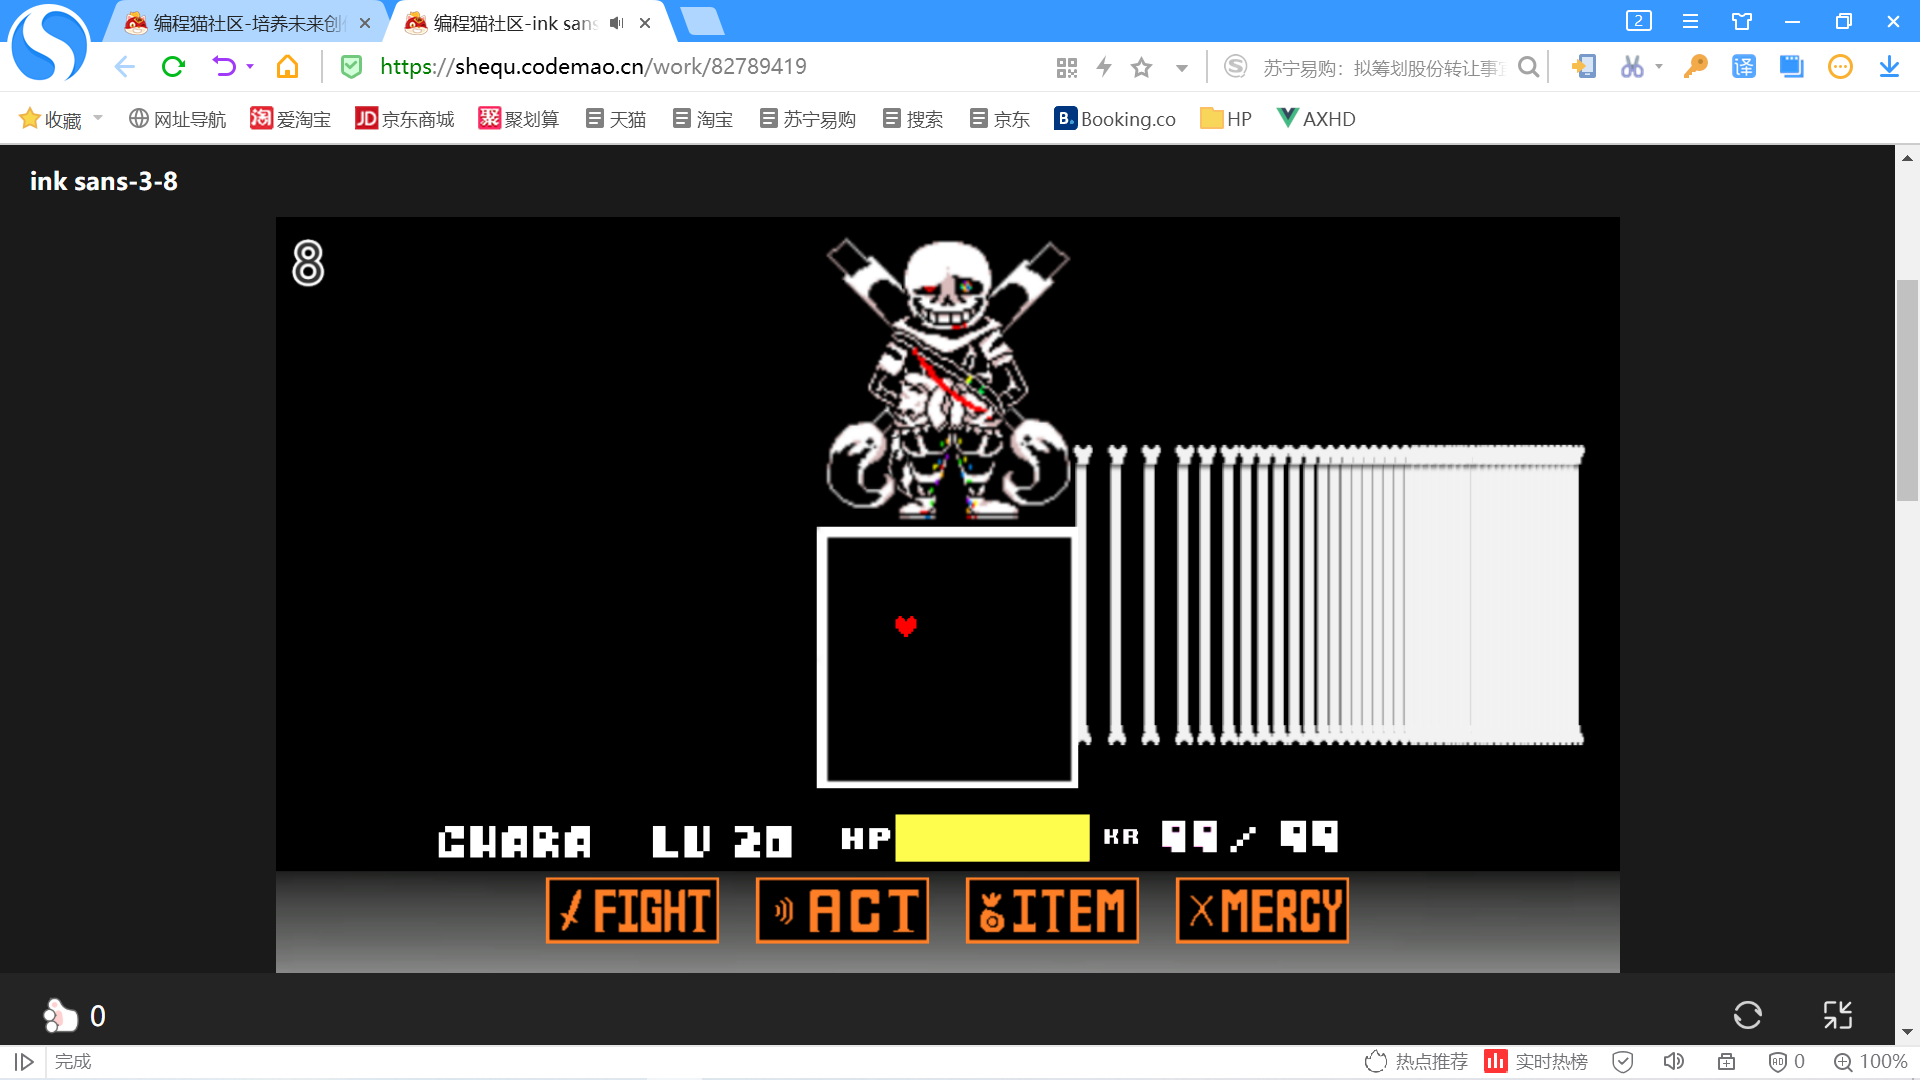1920x1080 pixels.
Task: Go to the browser home page
Action: (x=288, y=67)
